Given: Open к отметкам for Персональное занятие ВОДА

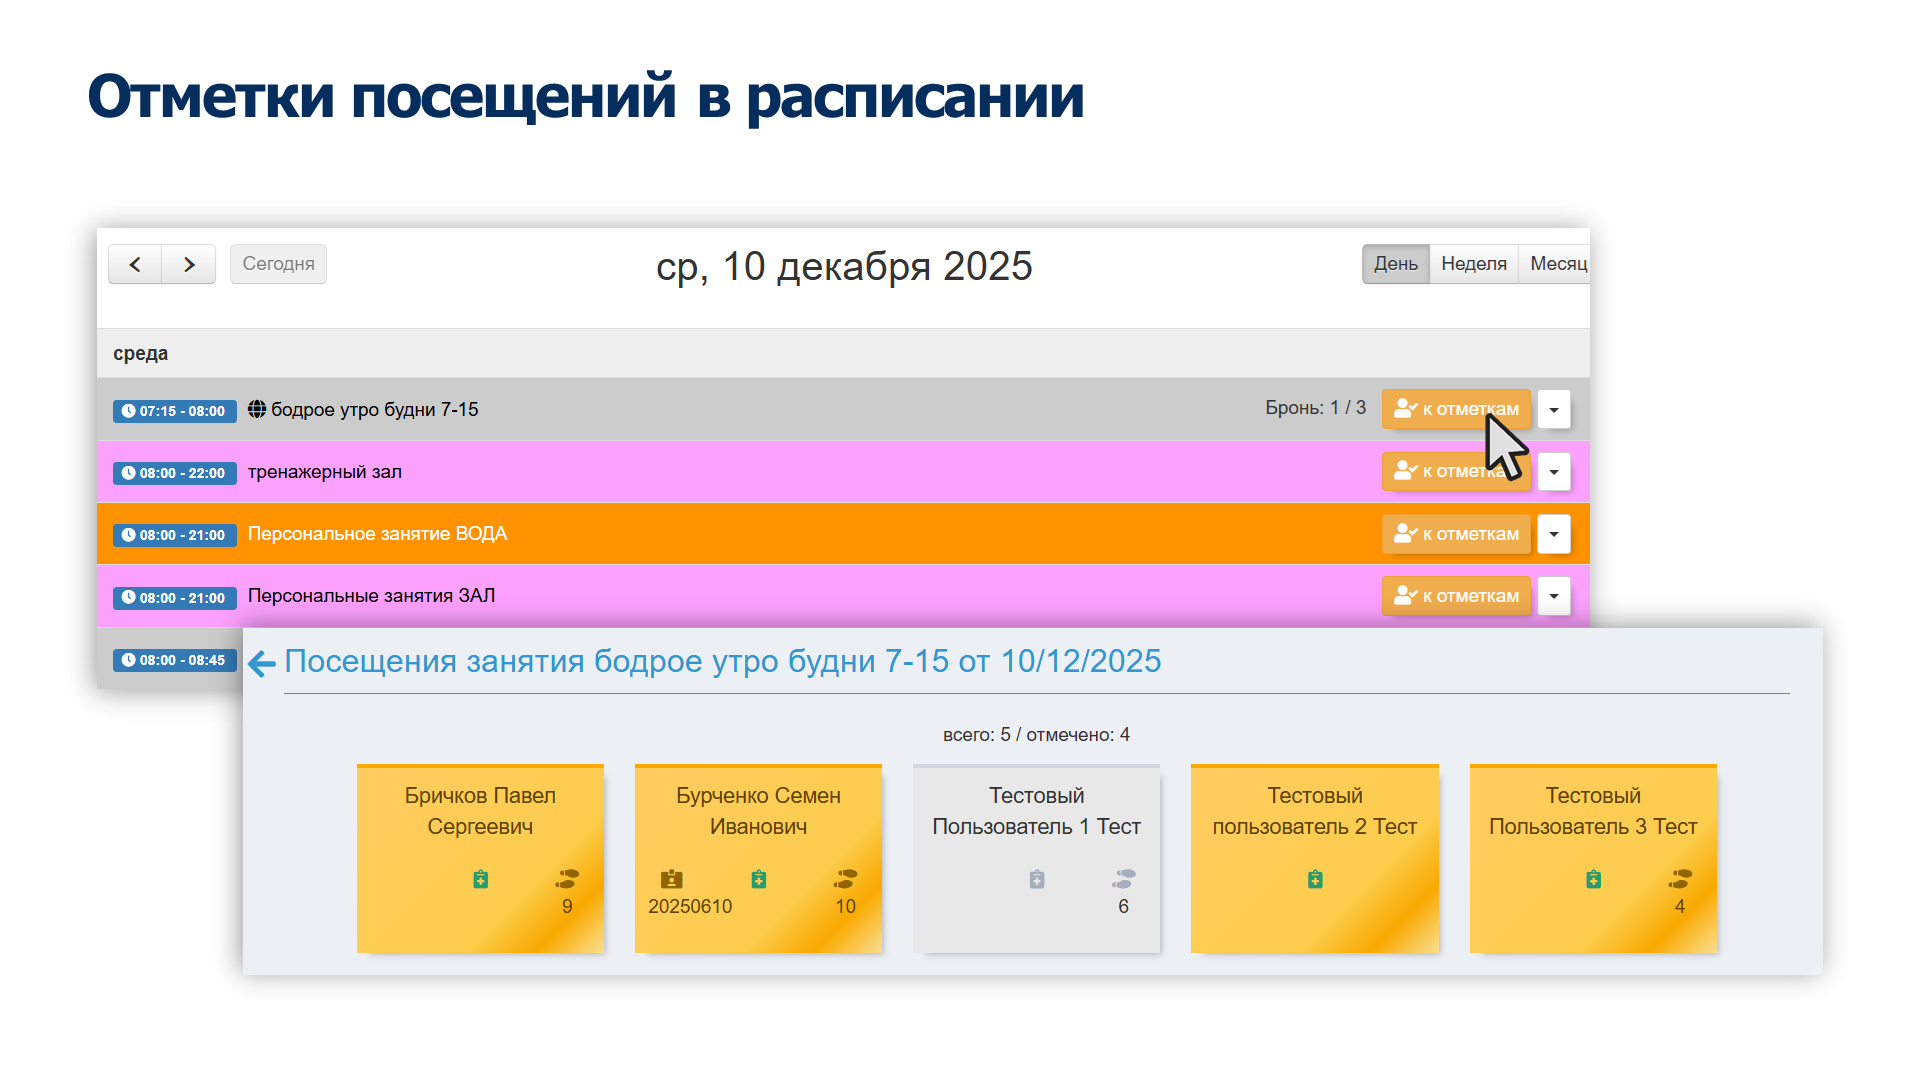Looking at the screenshot, I should point(1456,534).
